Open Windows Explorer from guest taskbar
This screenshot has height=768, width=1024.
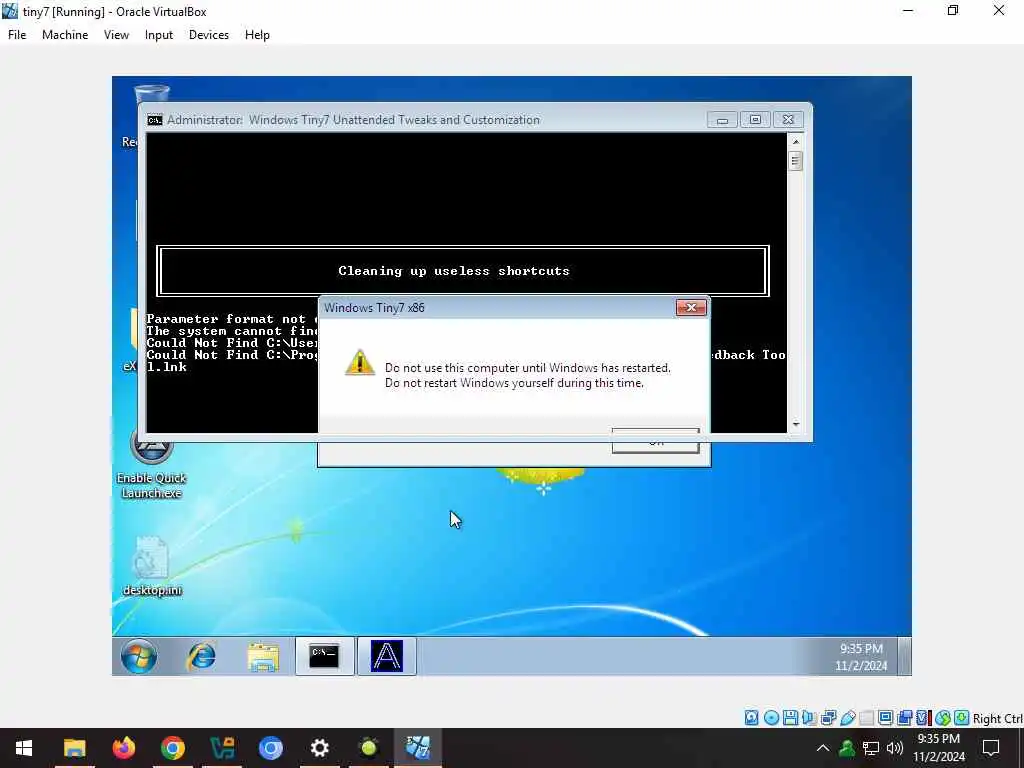pyautogui.click(x=263, y=656)
